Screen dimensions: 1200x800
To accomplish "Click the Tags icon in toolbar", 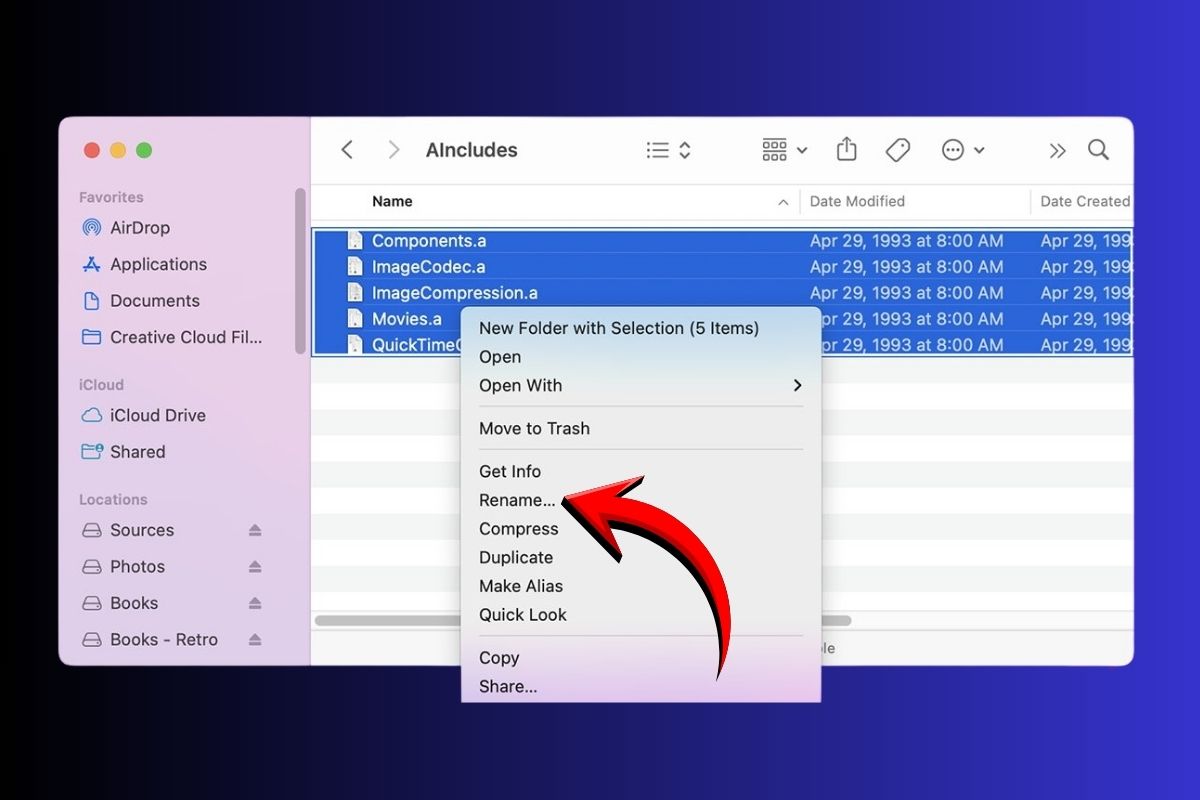I will 898,150.
